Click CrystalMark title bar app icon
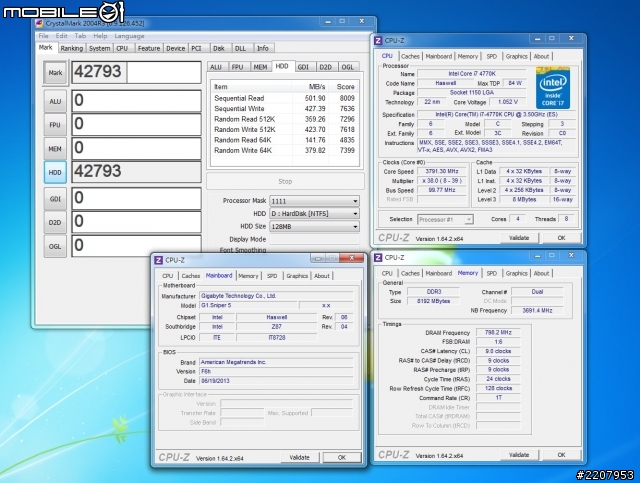This screenshot has height=483, width=640. (x=40, y=23)
